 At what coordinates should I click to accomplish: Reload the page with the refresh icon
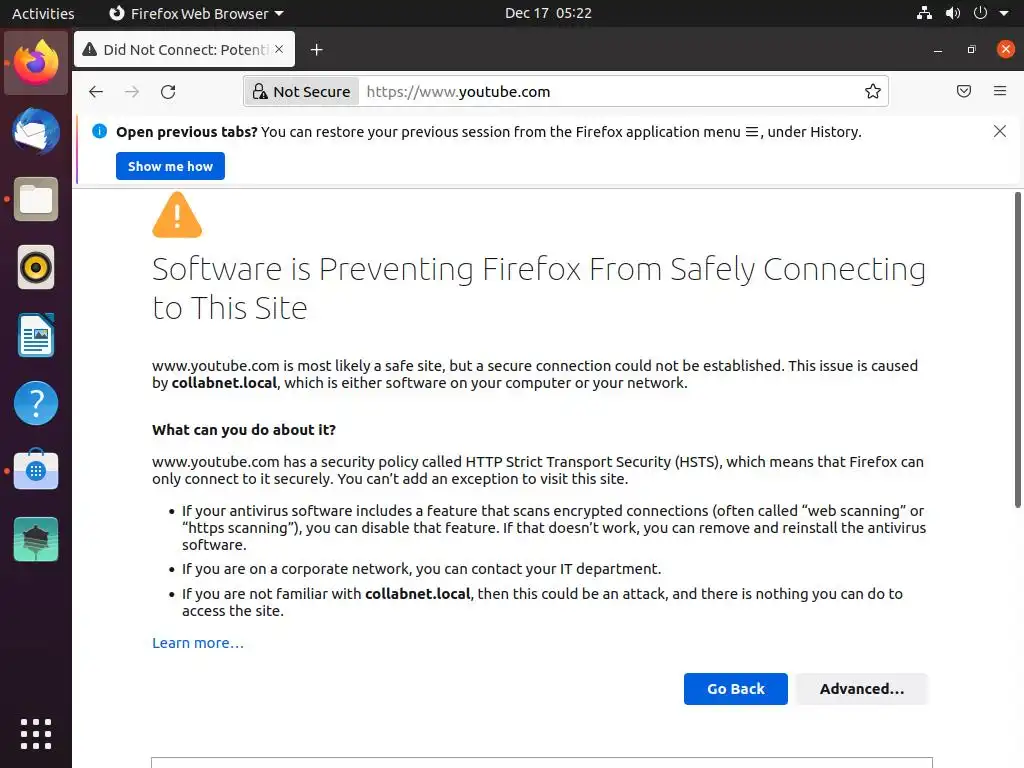pos(168,92)
